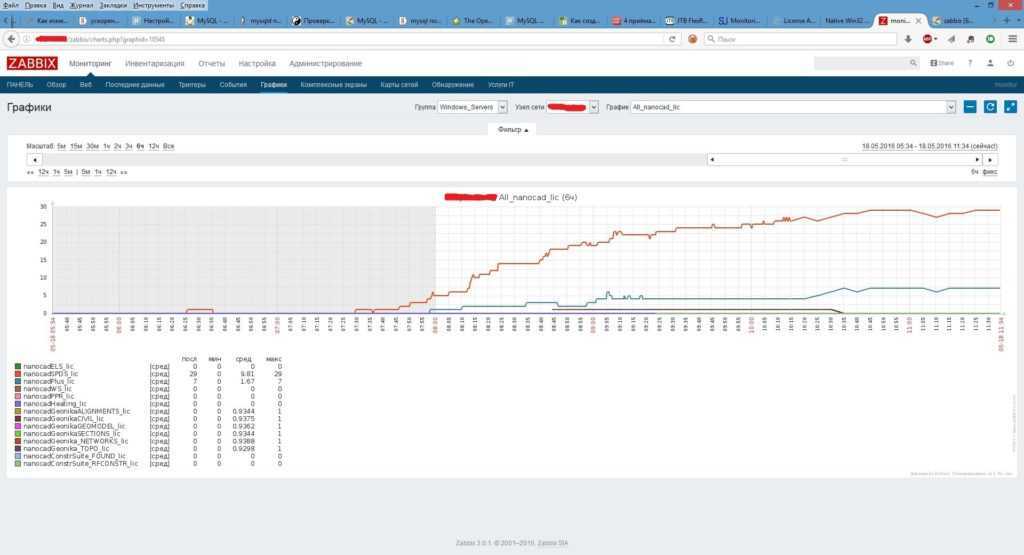Viewport: 1024px width, 555px height.
Task: Focus the browser address bar
Action: [x=346, y=39]
